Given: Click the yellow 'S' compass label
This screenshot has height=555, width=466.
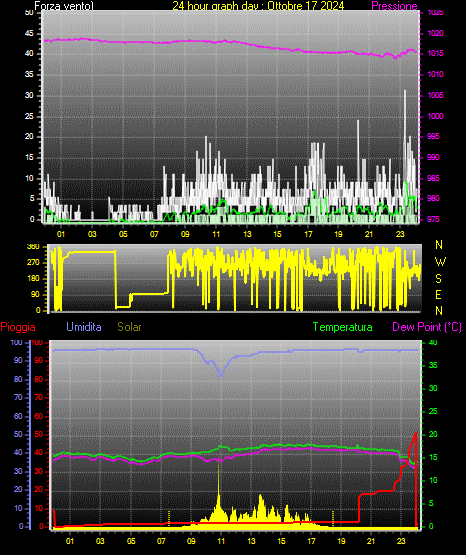Looking at the screenshot, I should 438,279.
